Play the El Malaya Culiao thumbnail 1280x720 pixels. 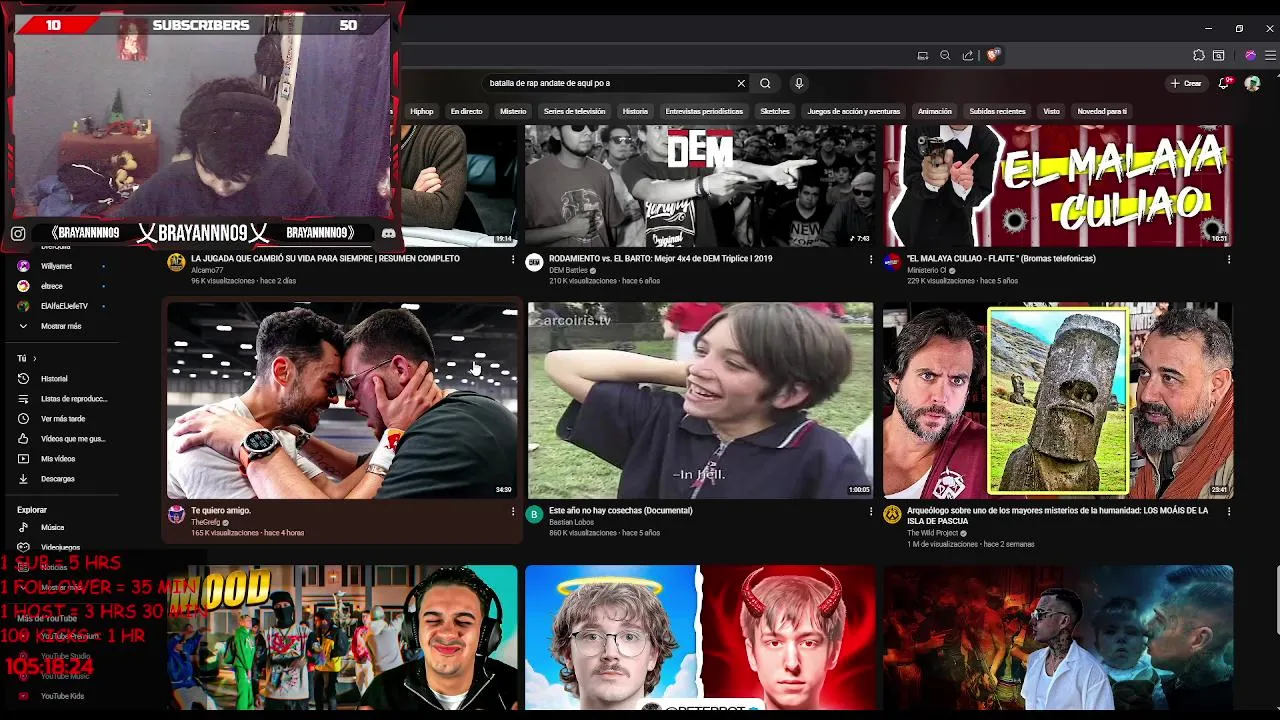point(1058,186)
